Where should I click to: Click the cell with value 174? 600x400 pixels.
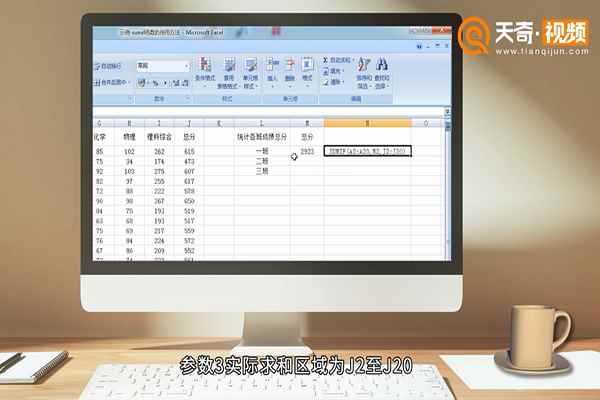(159, 162)
